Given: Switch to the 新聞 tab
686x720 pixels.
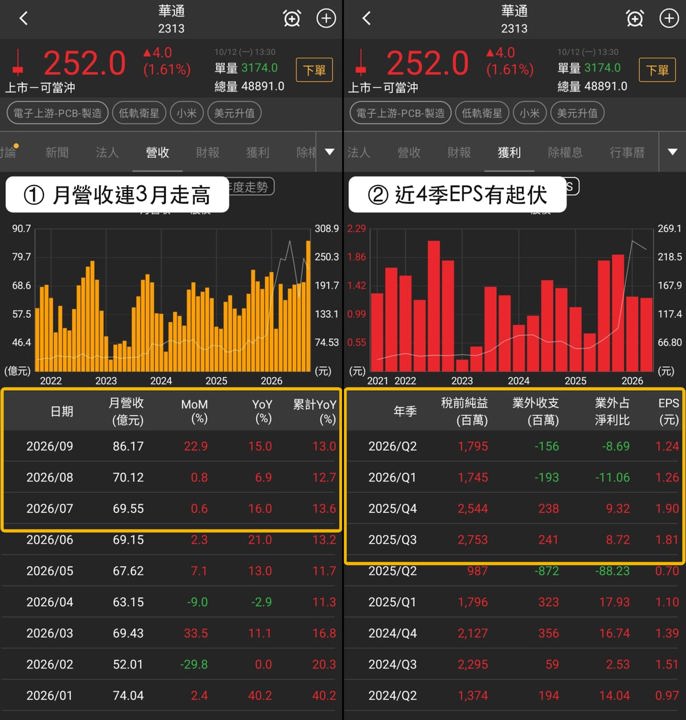Looking at the screenshot, I should pyautogui.click(x=57, y=152).
